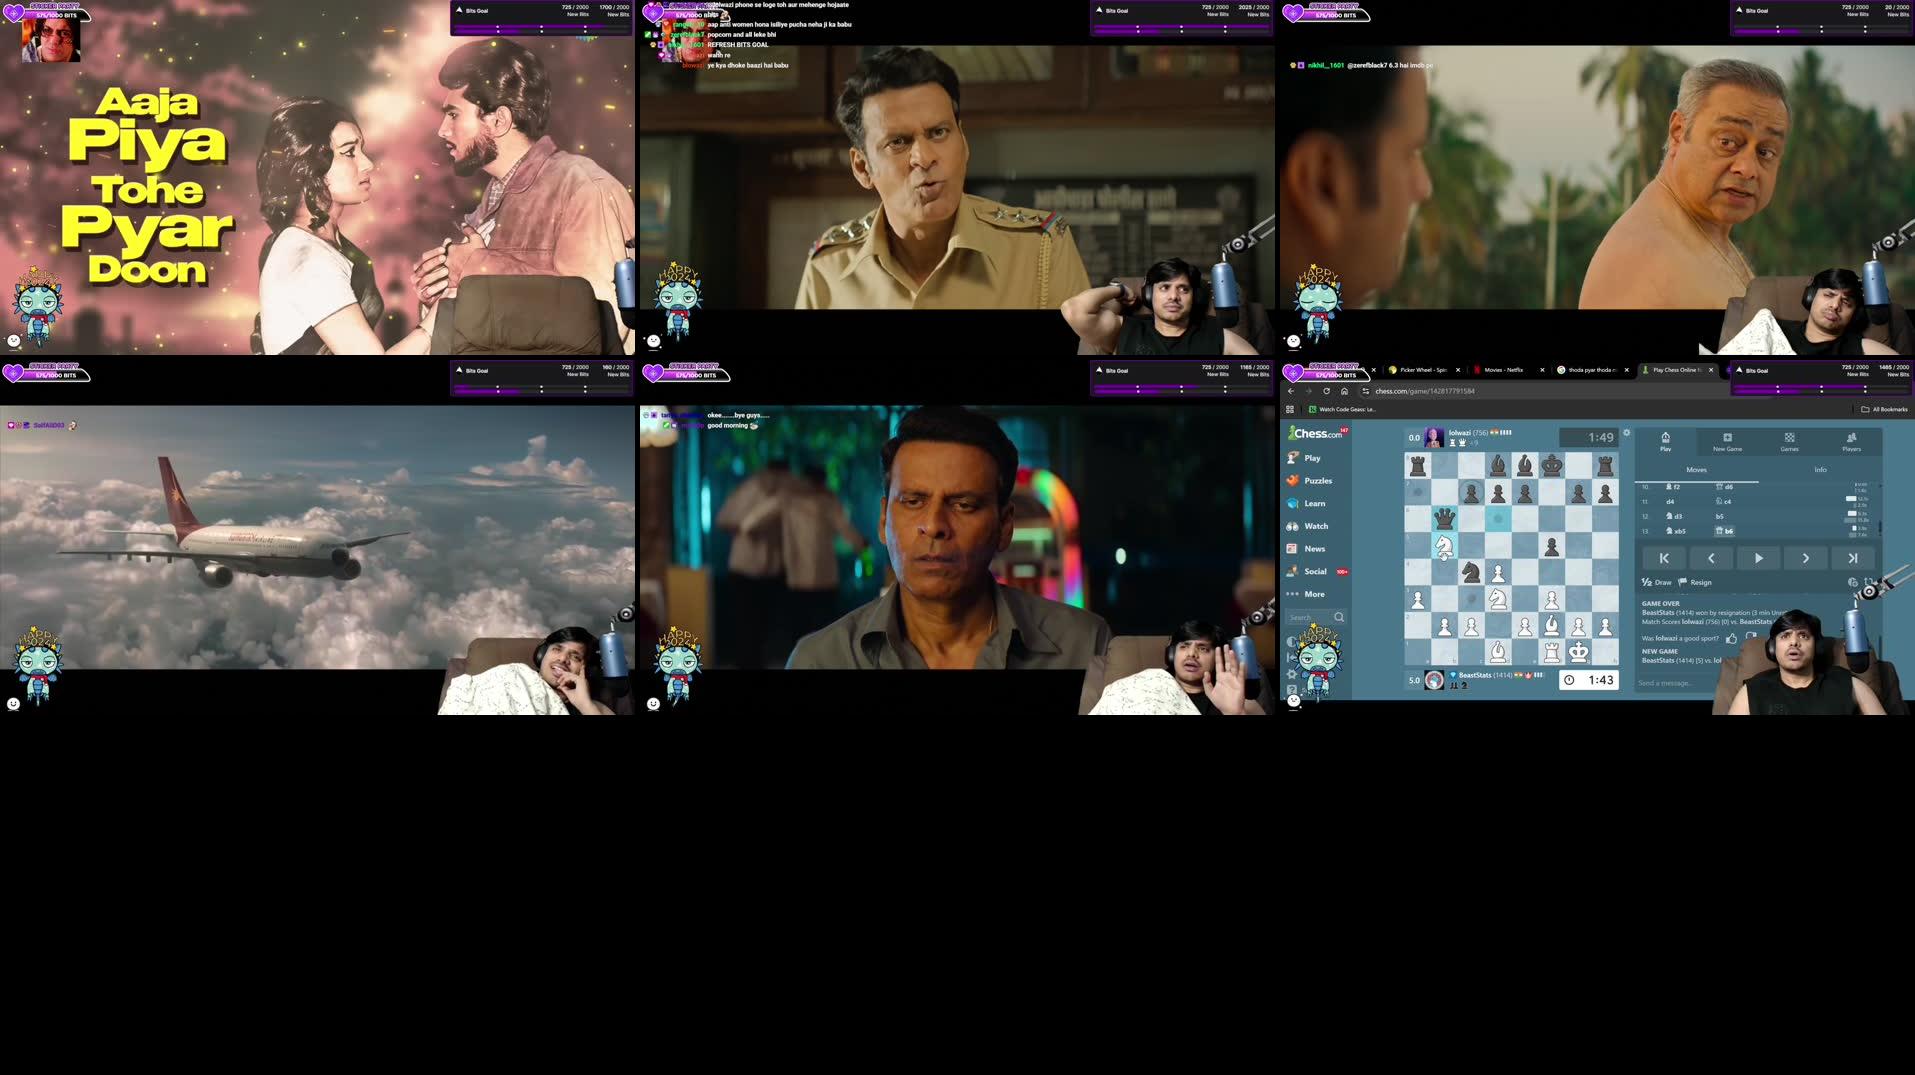This screenshot has height=1075, width=1915.
Task: Open Watch in the sidebar
Action: tap(1307, 526)
